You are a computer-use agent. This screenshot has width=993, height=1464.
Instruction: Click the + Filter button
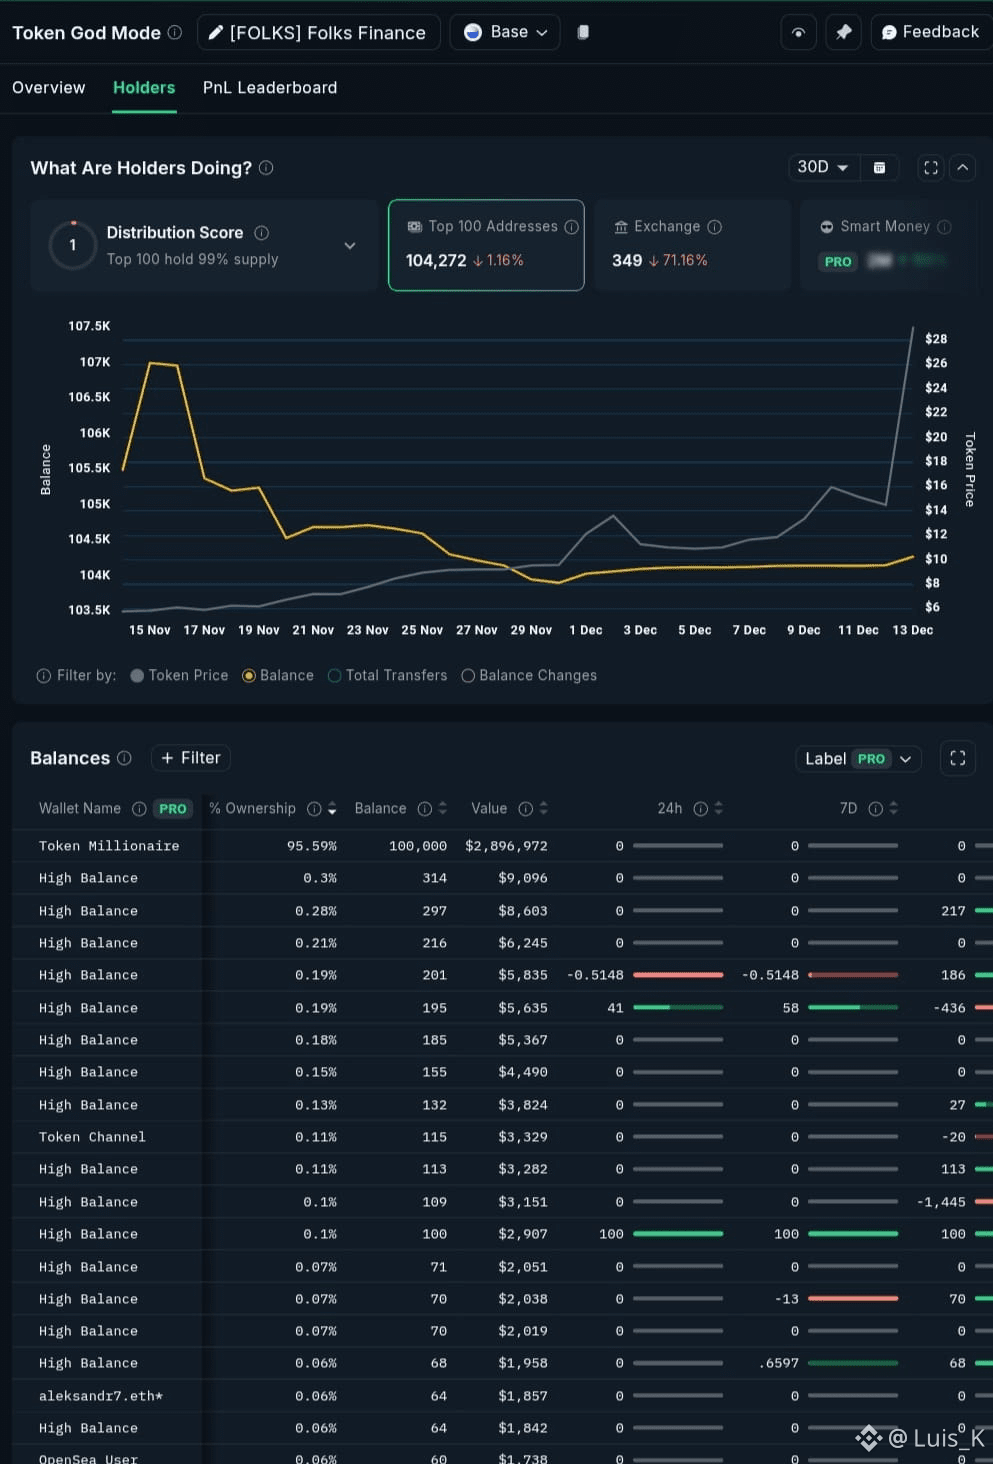(191, 758)
